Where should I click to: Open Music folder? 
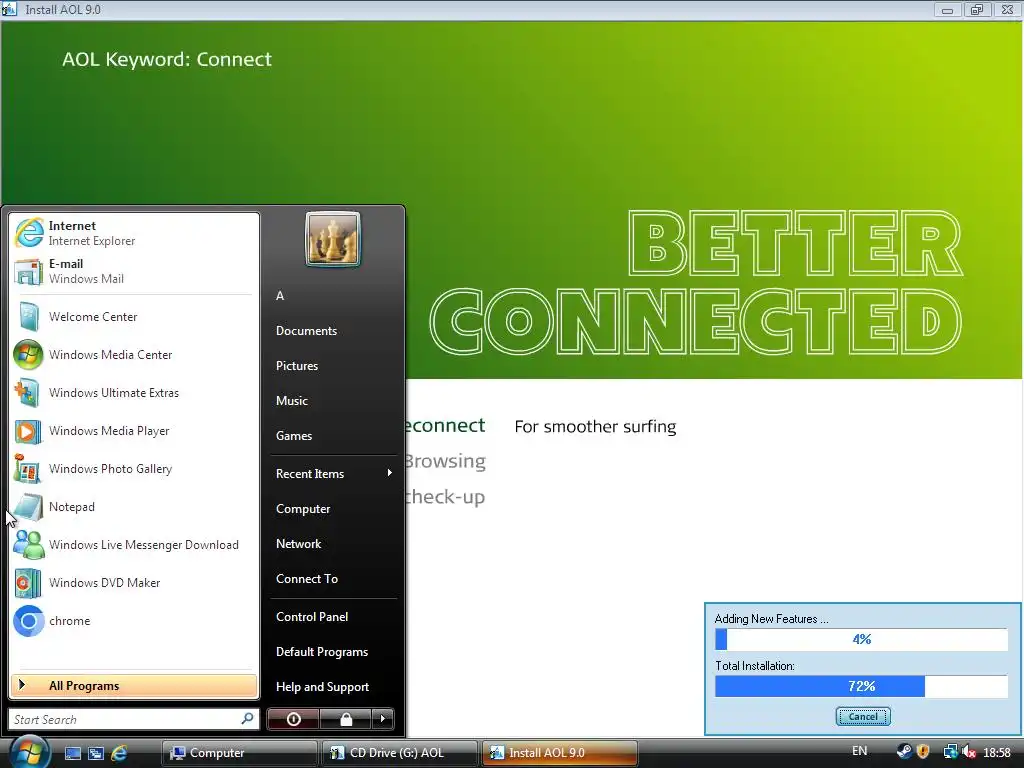[333, 401]
